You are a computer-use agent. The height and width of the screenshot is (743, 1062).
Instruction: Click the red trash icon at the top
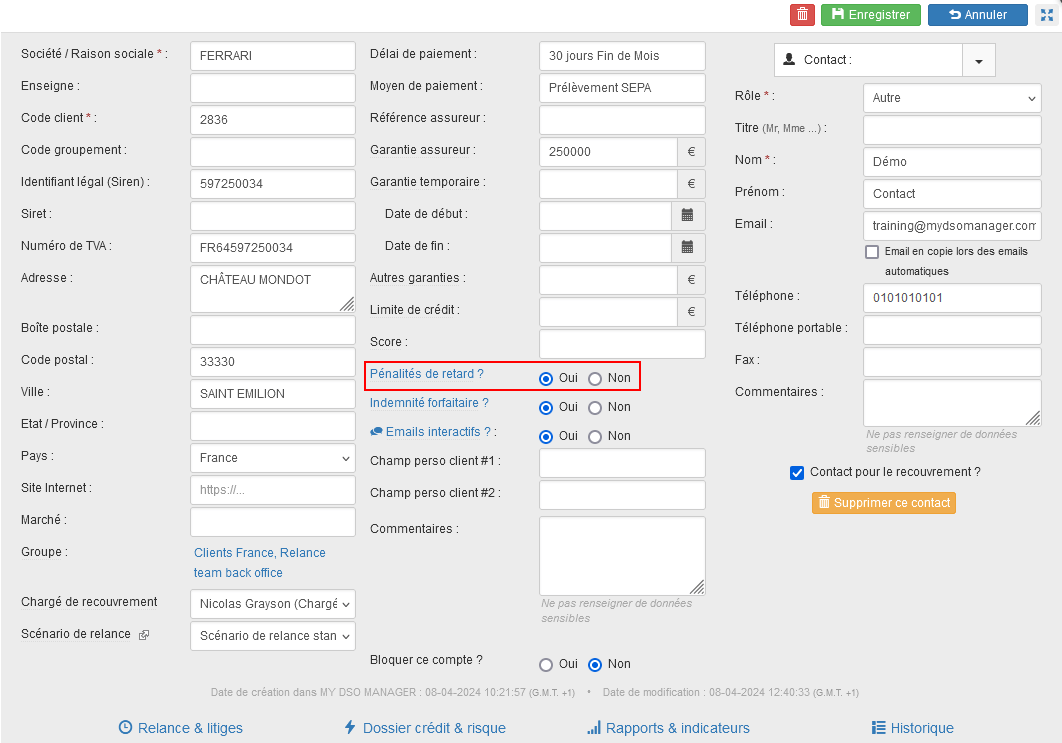click(801, 14)
